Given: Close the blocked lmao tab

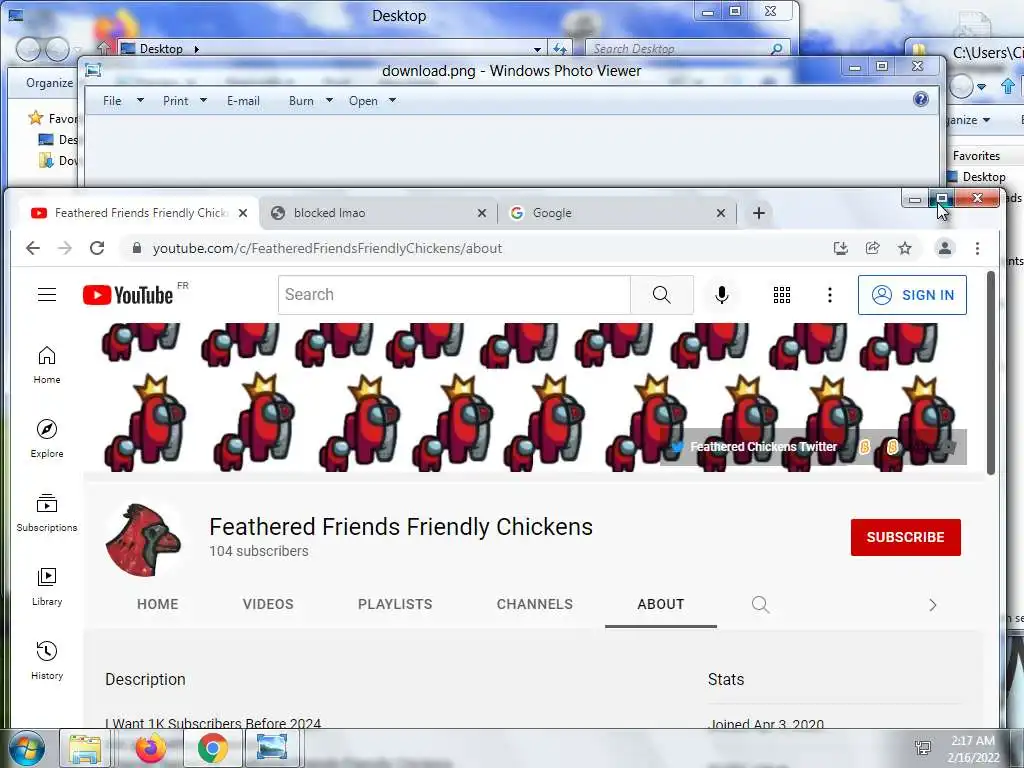Looking at the screenshot, I should point(482,213).
